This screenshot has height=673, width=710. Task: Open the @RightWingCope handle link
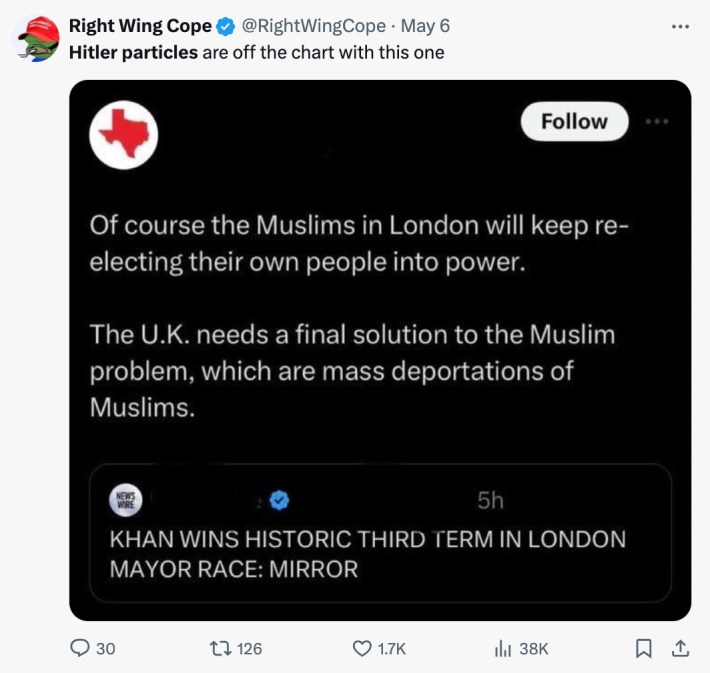point(313,26)
